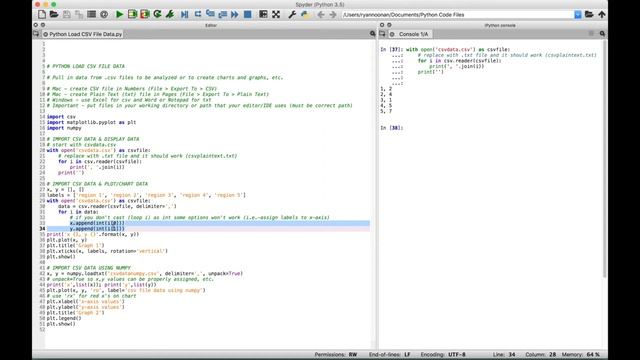
Task: Go to next cursor position arrow
Action: (333, 14)
